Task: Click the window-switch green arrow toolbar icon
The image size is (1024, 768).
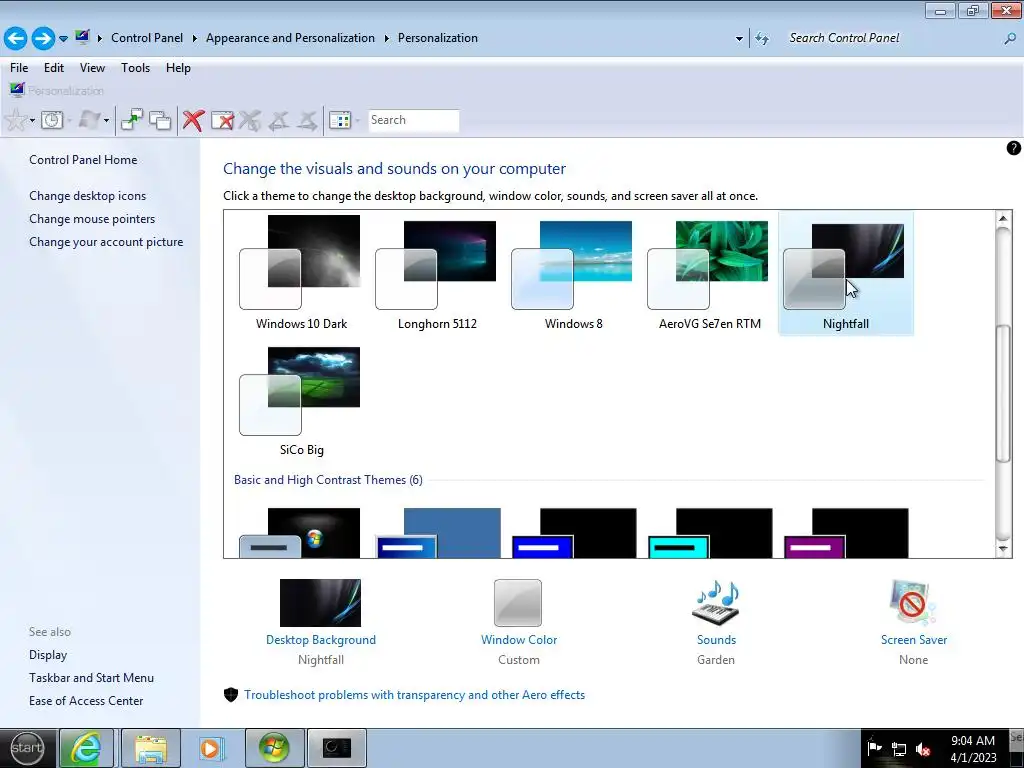Action: (x=131, y=120)
